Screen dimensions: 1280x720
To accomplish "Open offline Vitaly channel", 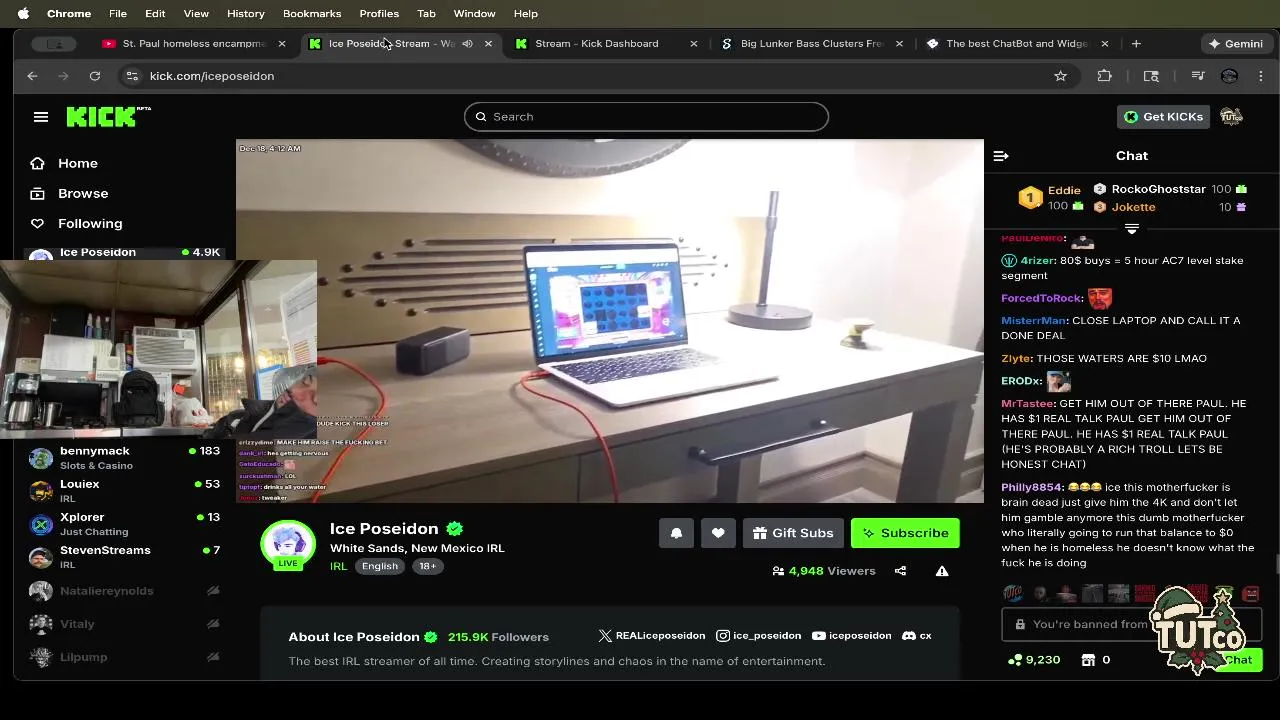I will point(125,624).
